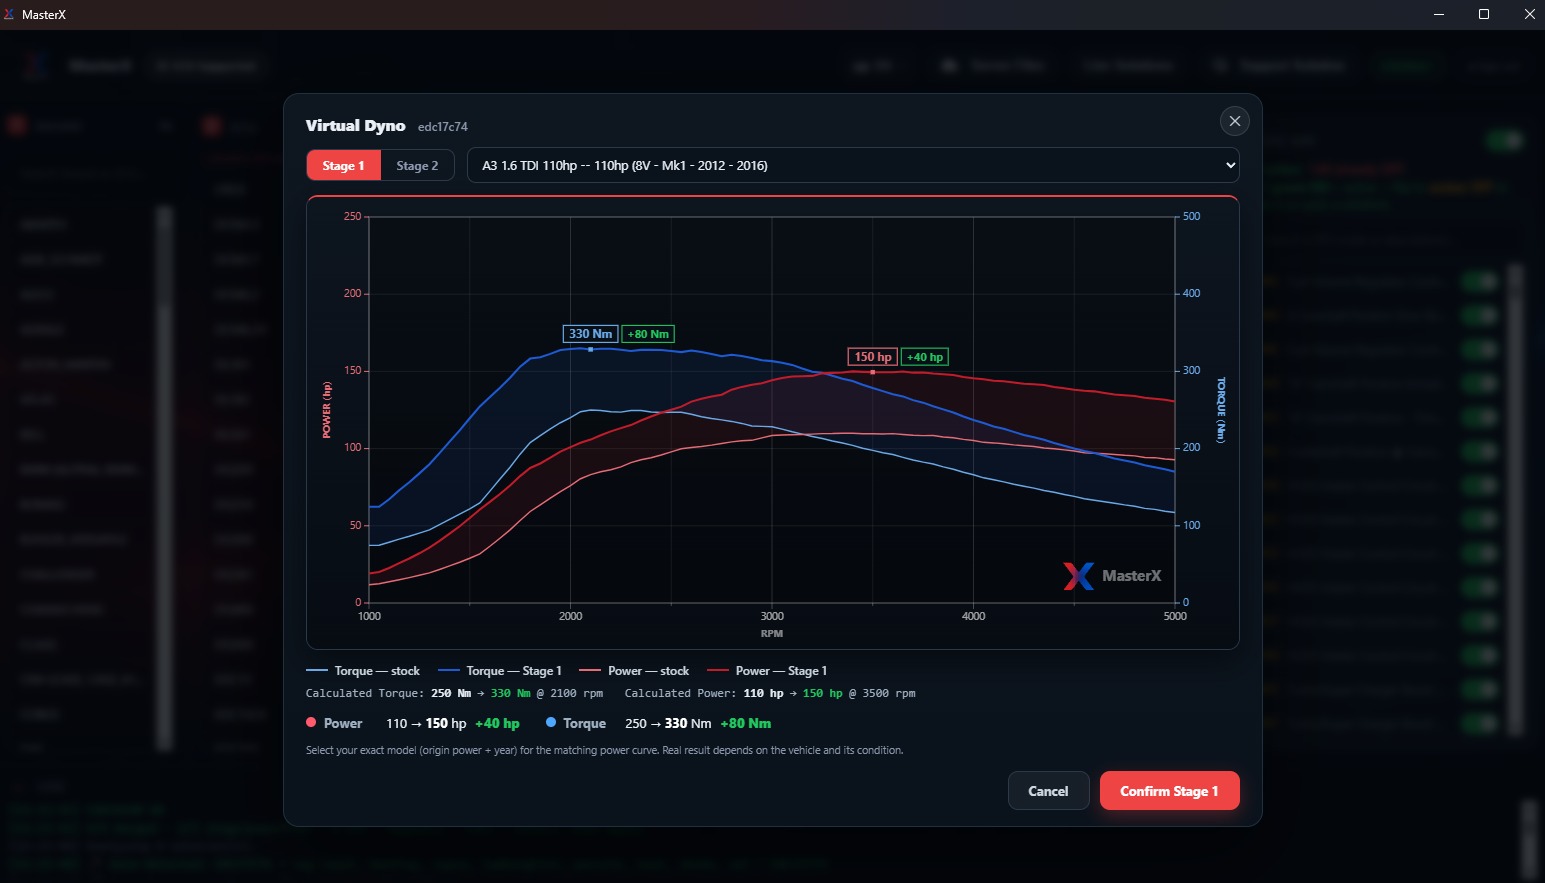Click the Cancel button

tap(1048, 791)
